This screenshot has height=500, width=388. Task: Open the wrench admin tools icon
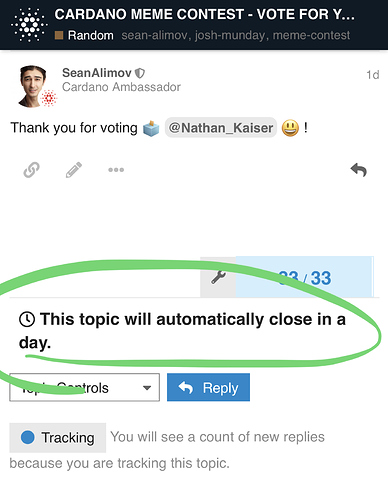click(x=218, y=277)
